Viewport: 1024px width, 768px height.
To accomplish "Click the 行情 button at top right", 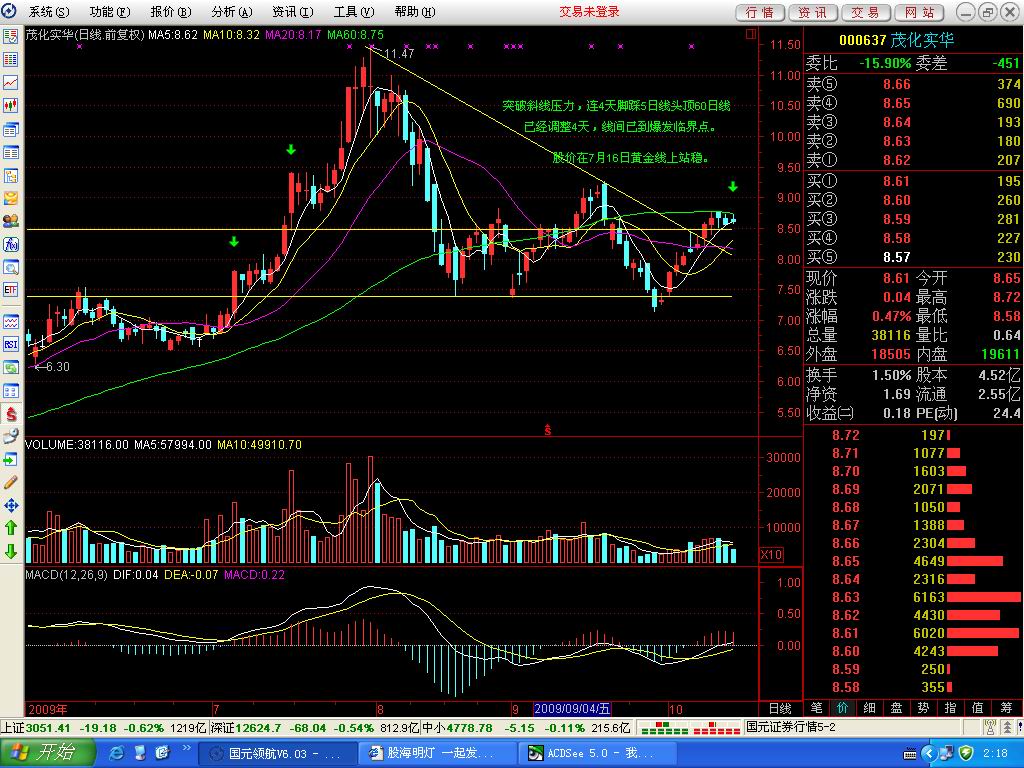I will tap(761, 12).
